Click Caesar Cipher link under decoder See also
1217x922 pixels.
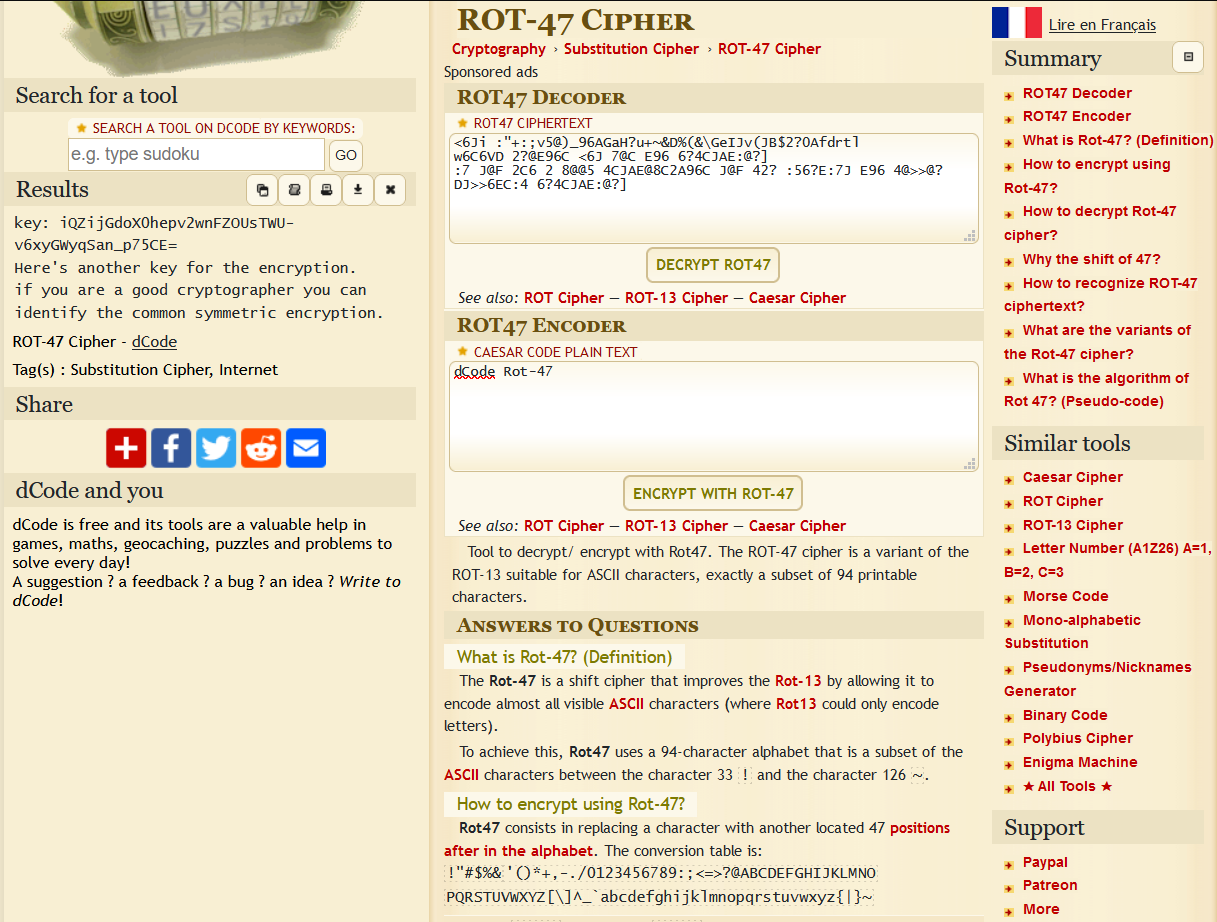click(797, 298)
